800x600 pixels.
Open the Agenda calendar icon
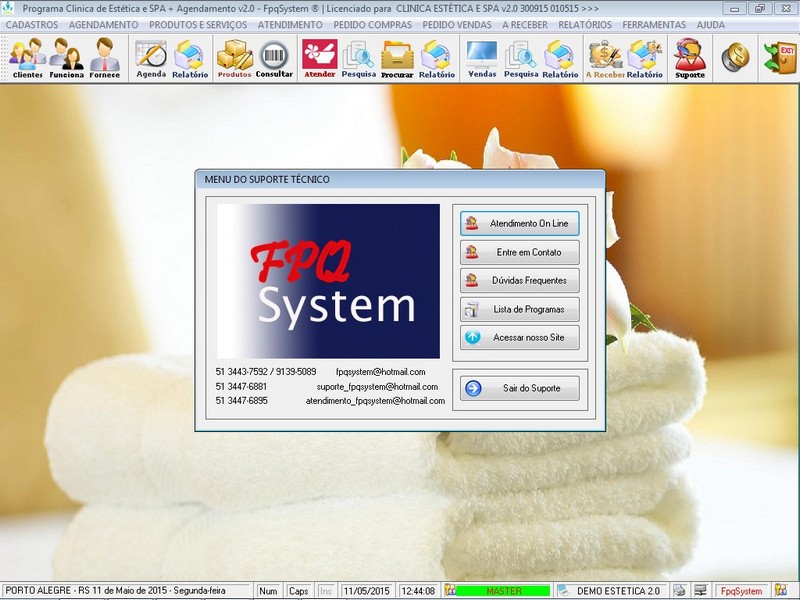coord(151,58)
